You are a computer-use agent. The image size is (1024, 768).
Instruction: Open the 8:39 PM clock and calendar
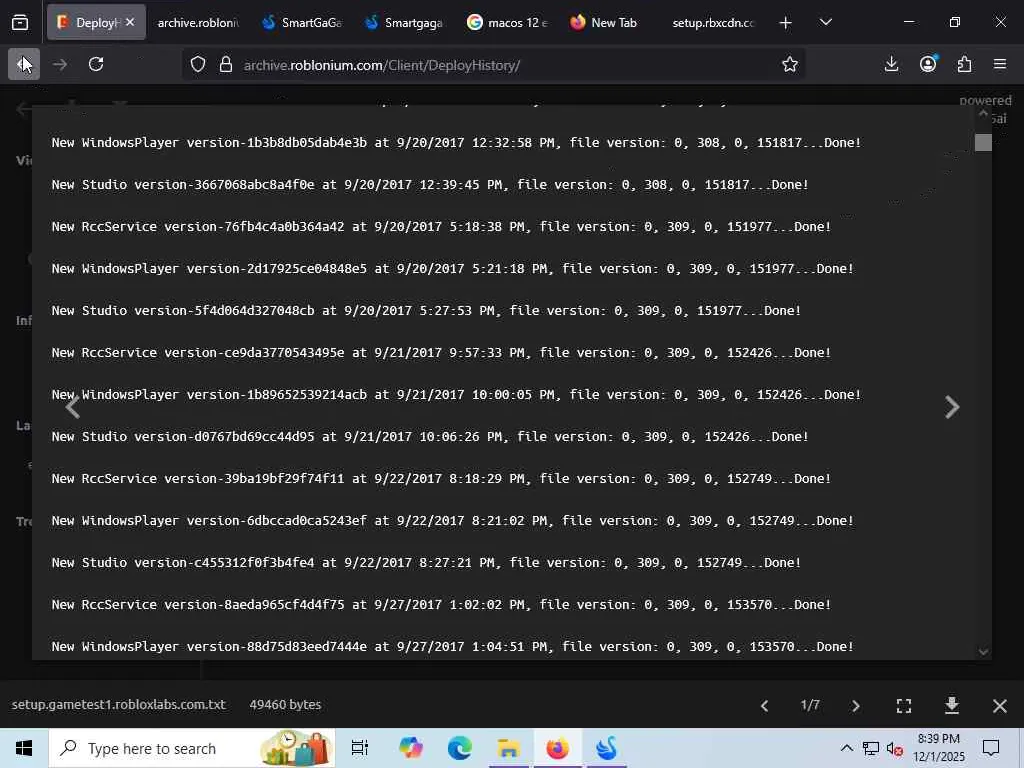point(939,748)
